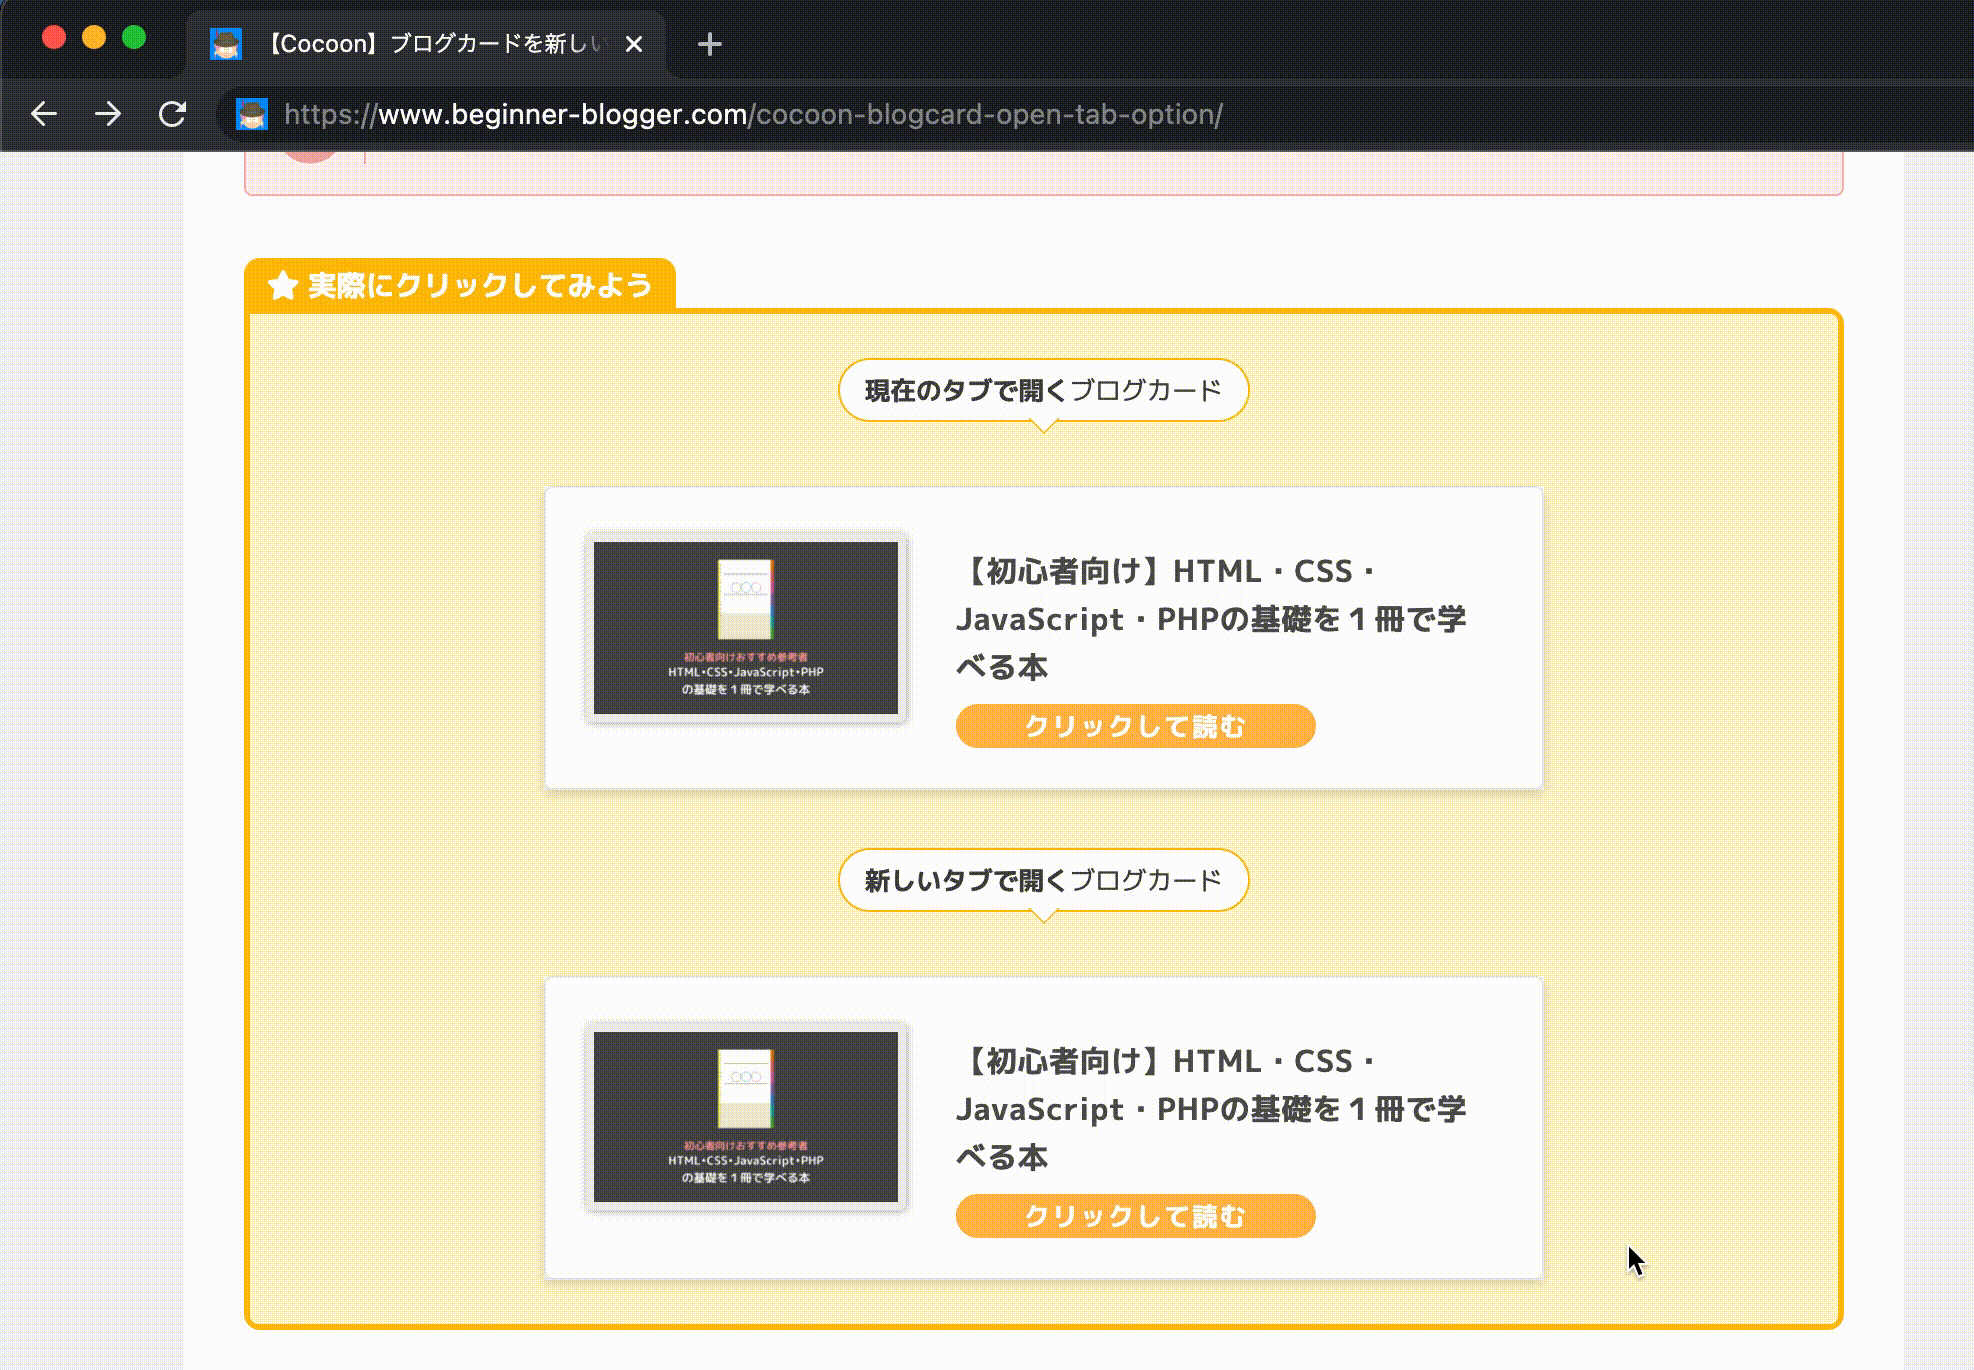Click the star icon in yellow heading
This screenshot has width=1974, height=1370.
coord(283,286)
